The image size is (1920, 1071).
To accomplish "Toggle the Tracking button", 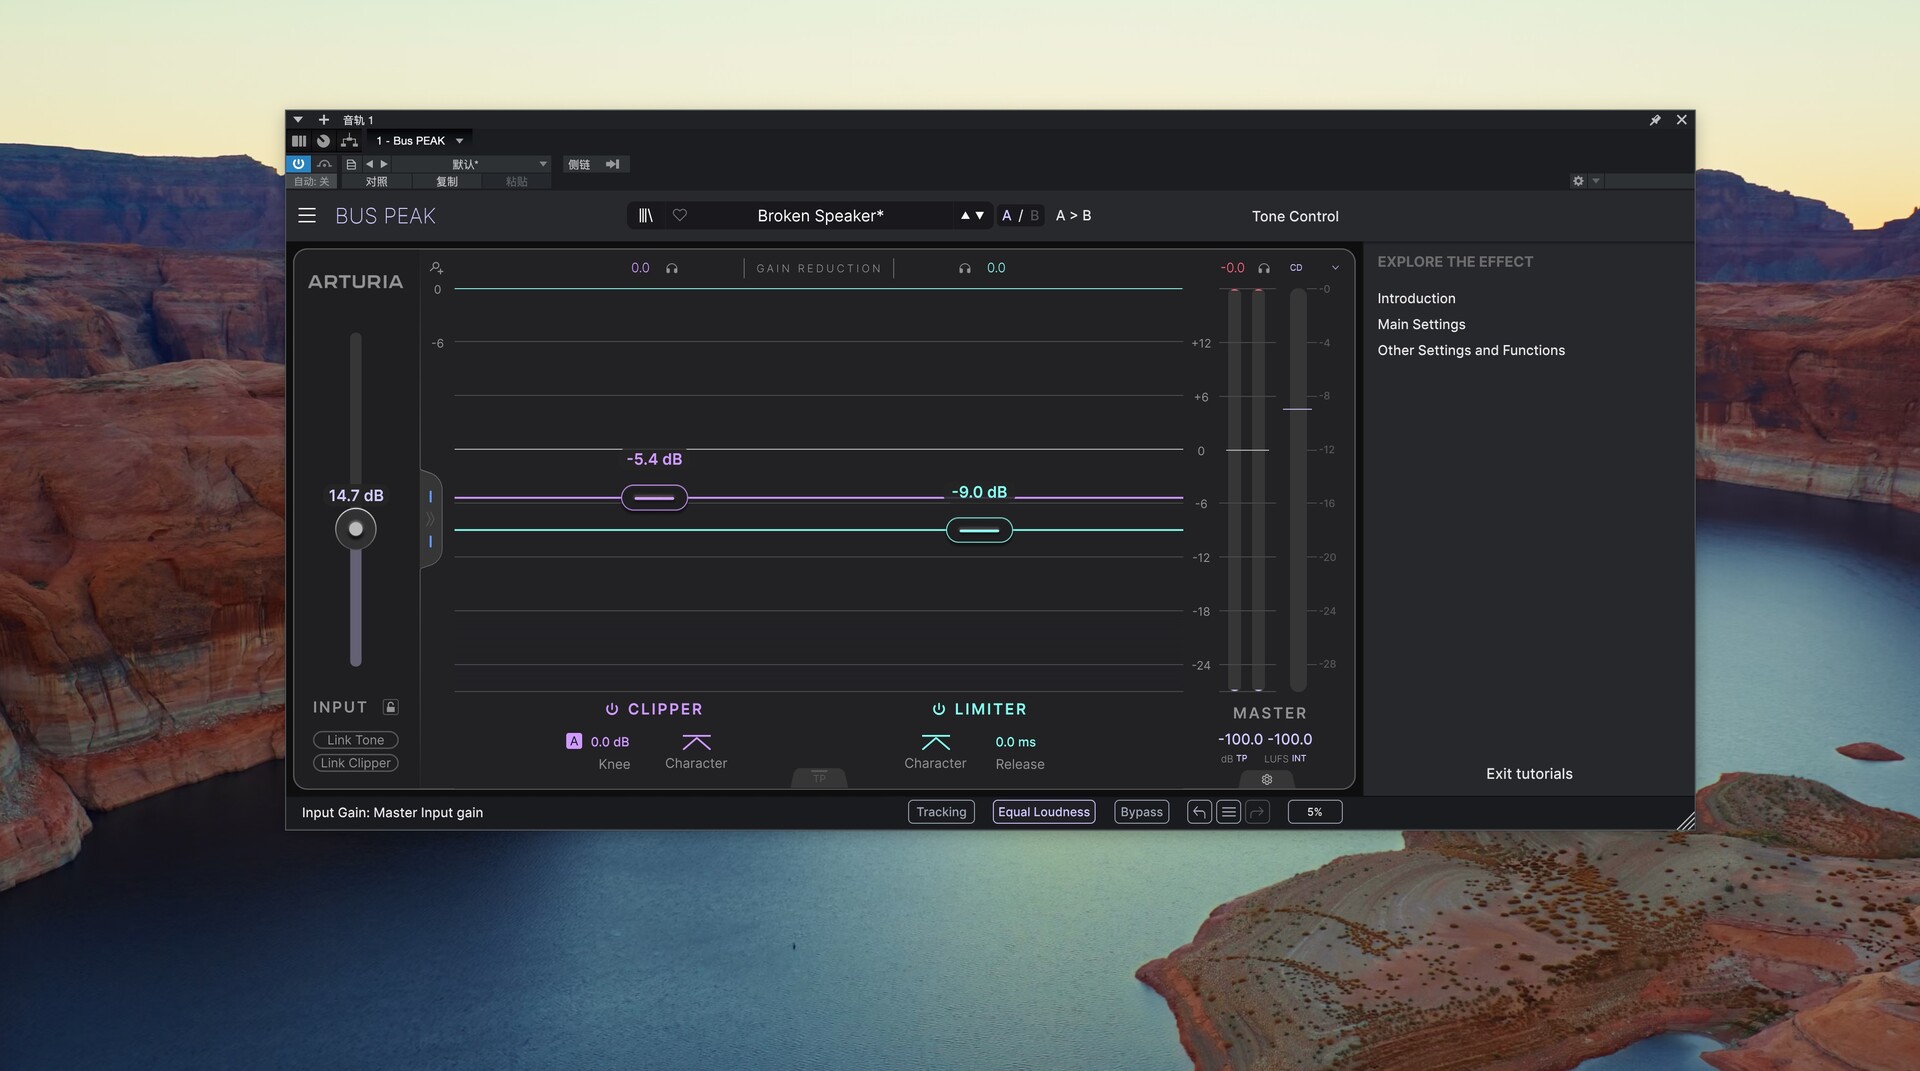I will [x=941, y=812].
